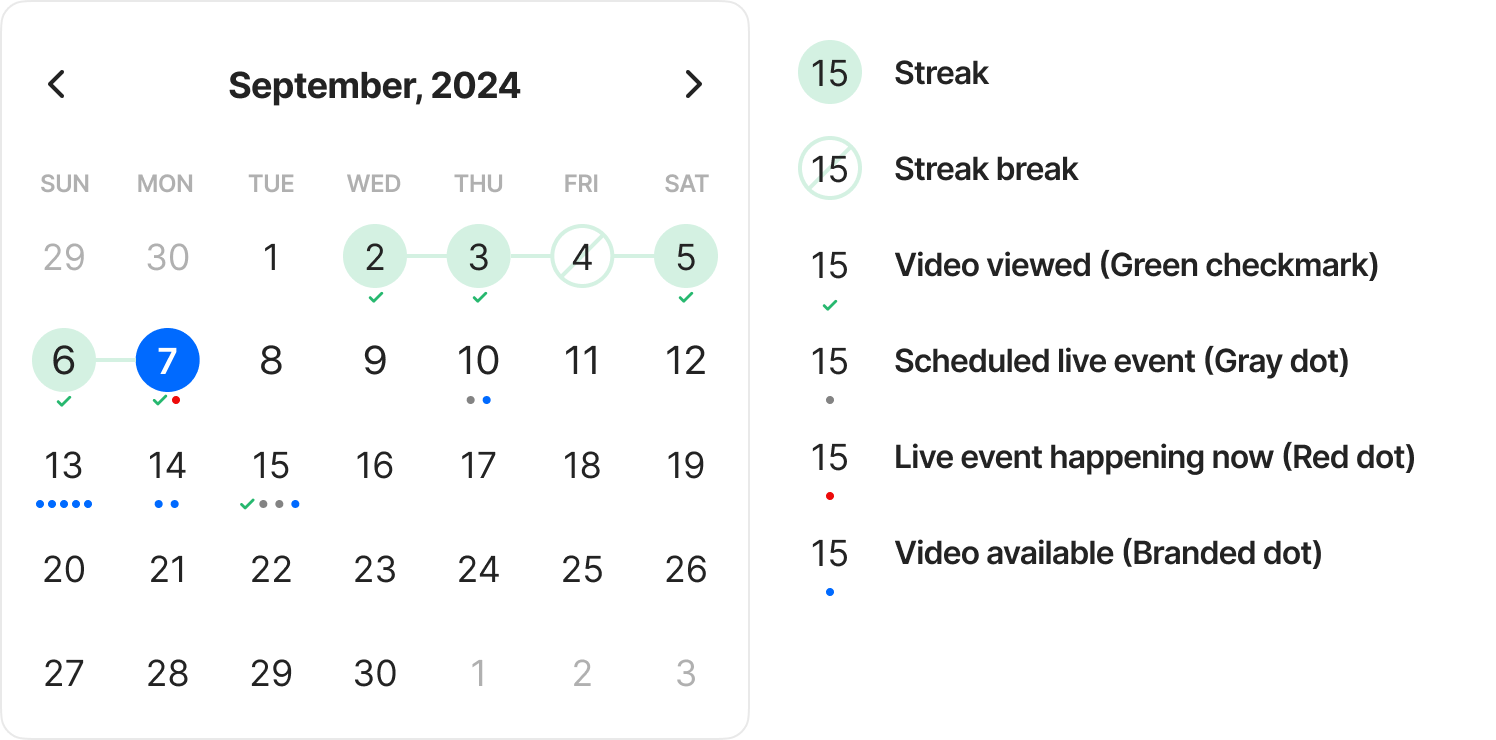Choose day 10 with gray and blue dots
Viewport: 1496px width, 740px height.
coord(478,361)
